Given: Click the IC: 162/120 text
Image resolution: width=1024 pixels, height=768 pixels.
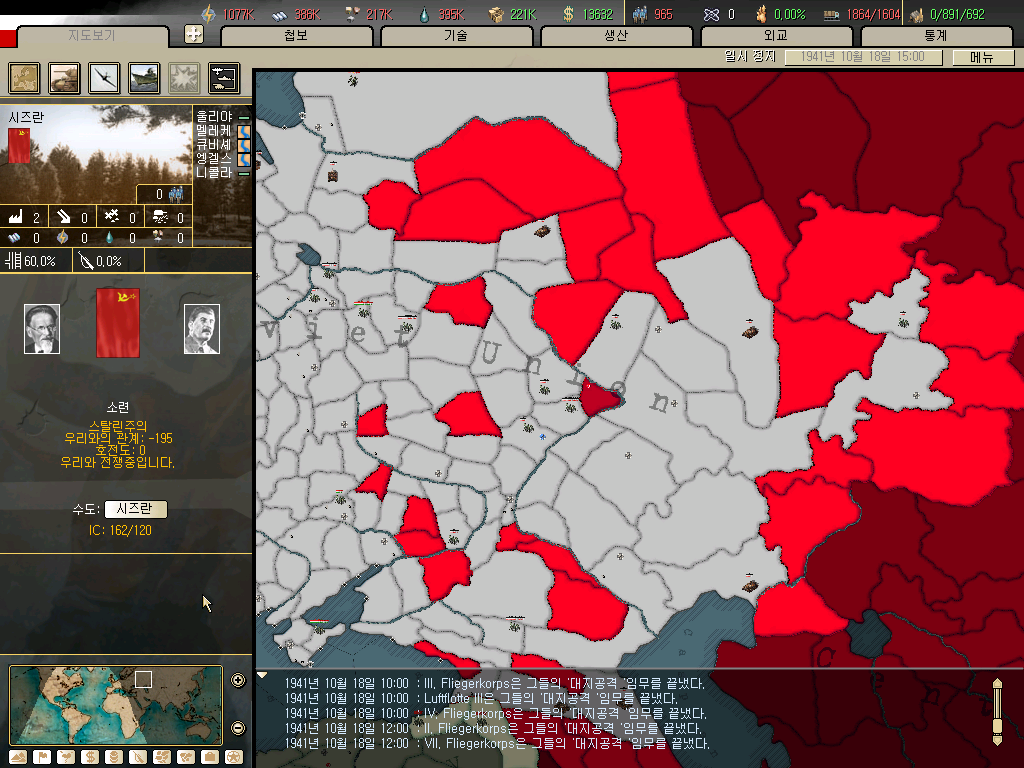Looking at the screenshot, I should point(120,530).
